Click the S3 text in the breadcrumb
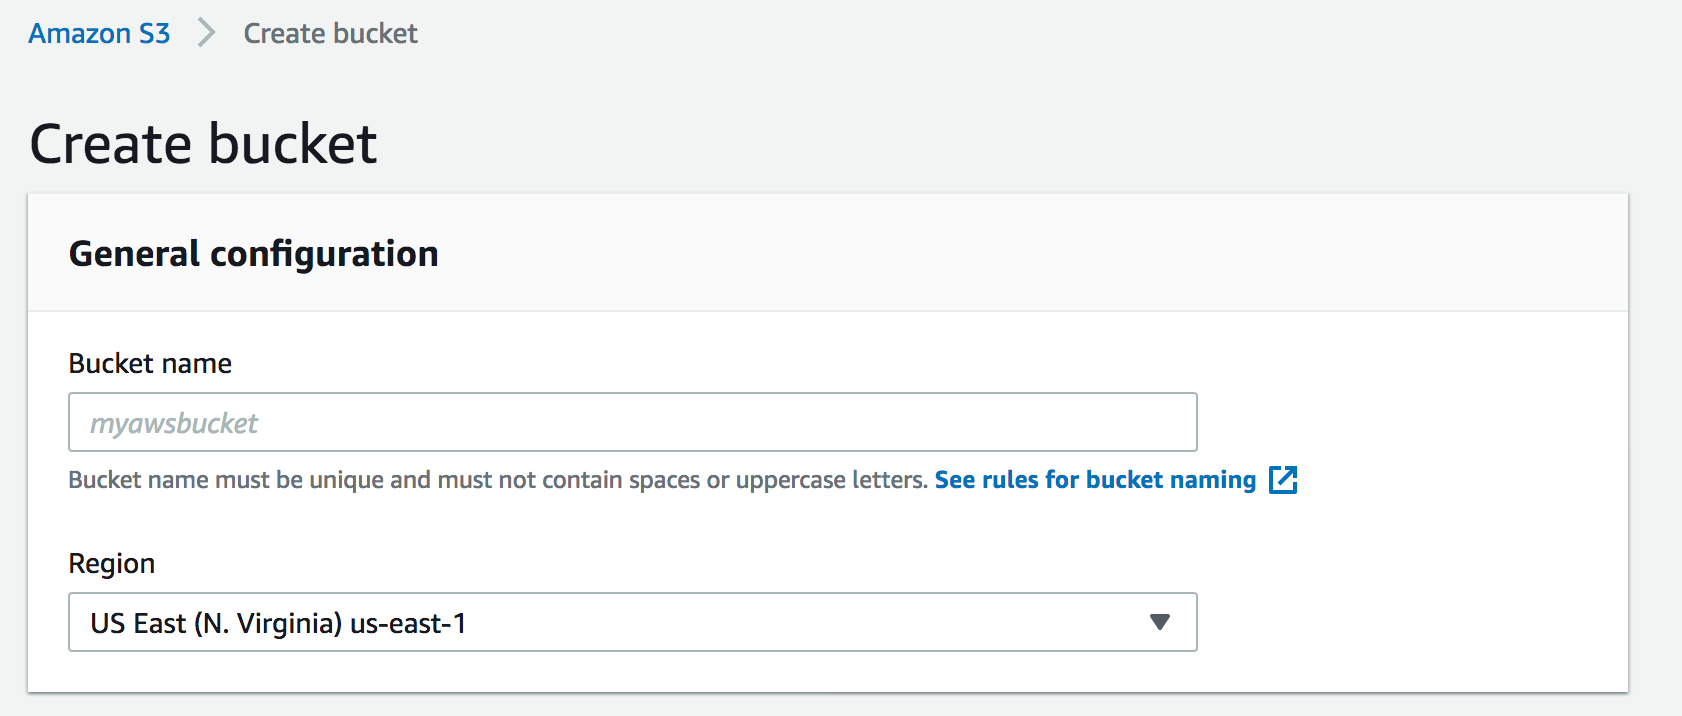This screenshot has height=716, width=1682. click(x=154, y=33)
